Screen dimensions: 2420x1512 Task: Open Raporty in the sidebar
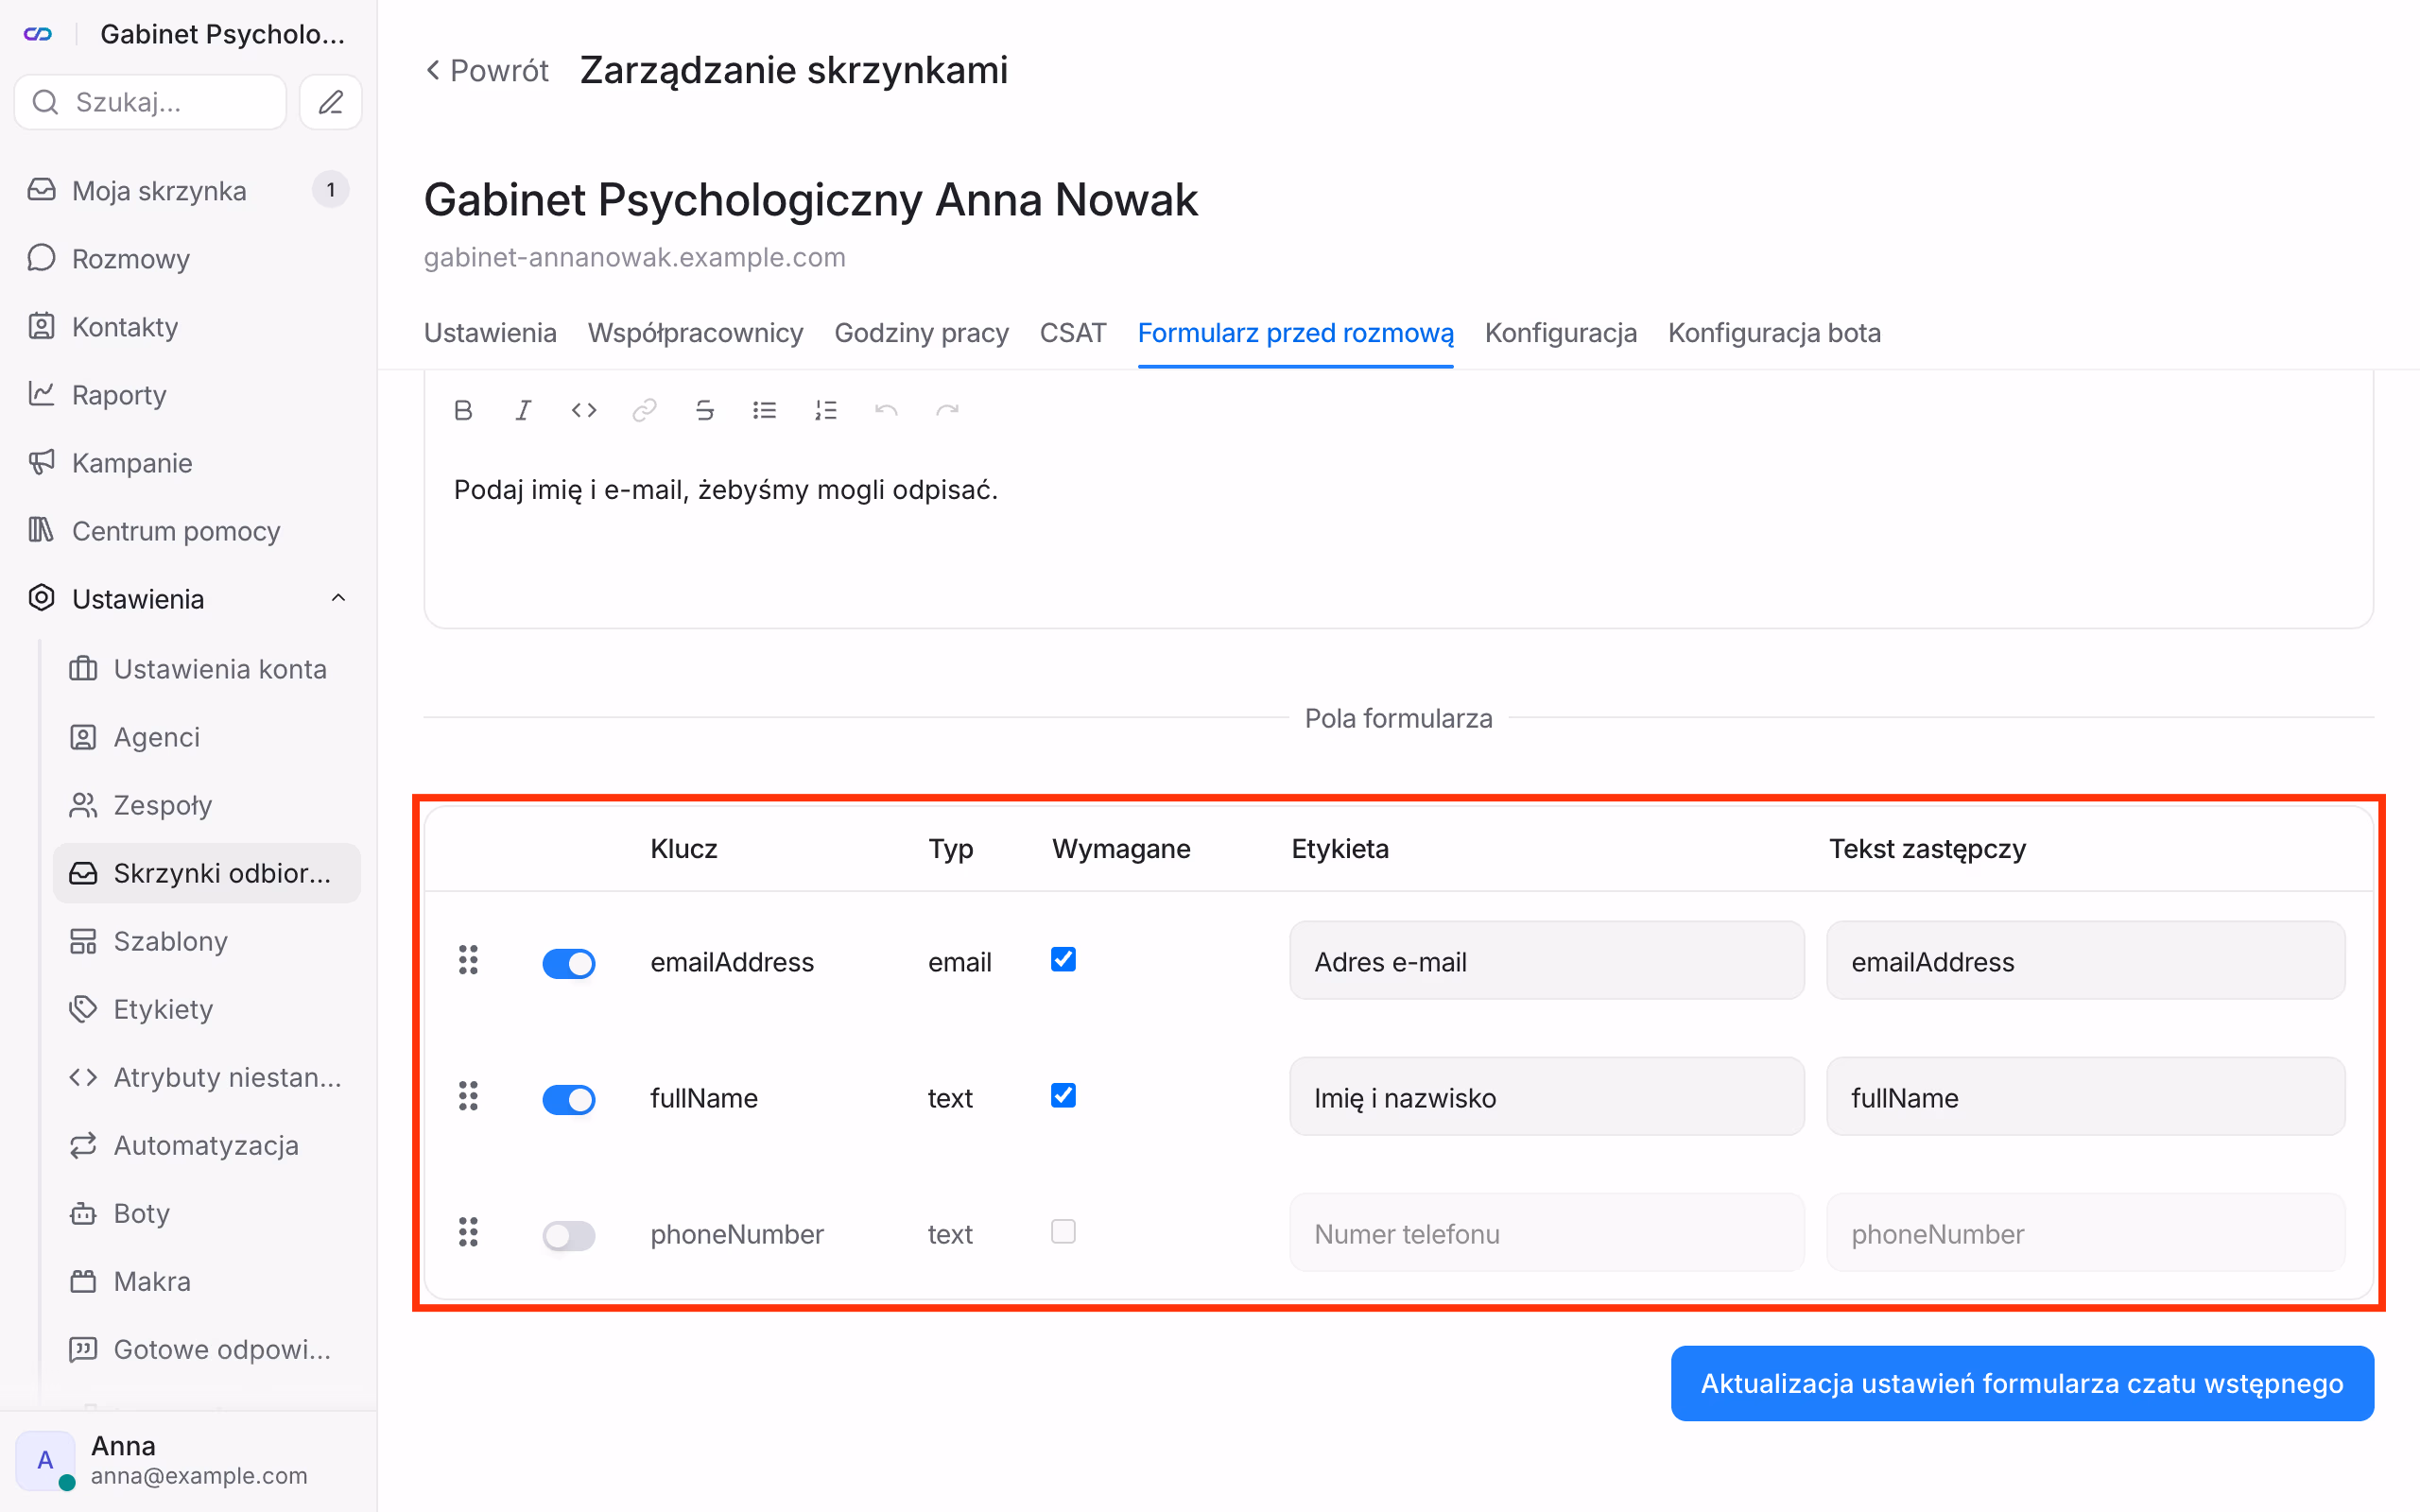pos(188,394)
